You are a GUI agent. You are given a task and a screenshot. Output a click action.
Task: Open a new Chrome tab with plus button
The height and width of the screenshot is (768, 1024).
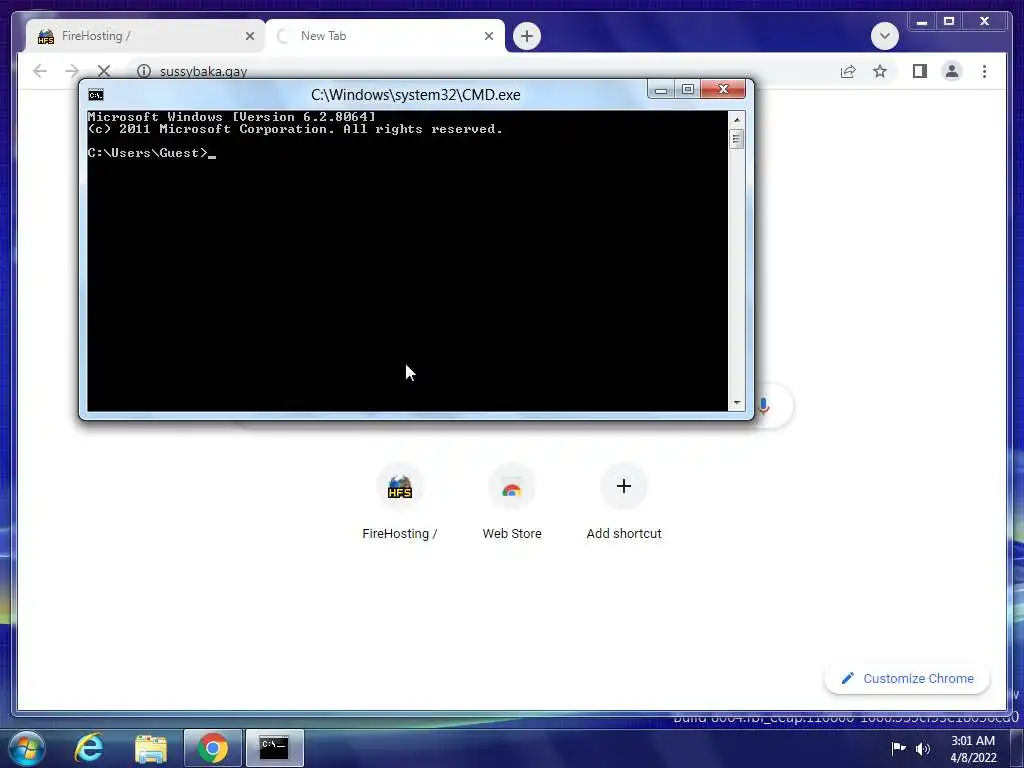(526, 36)
